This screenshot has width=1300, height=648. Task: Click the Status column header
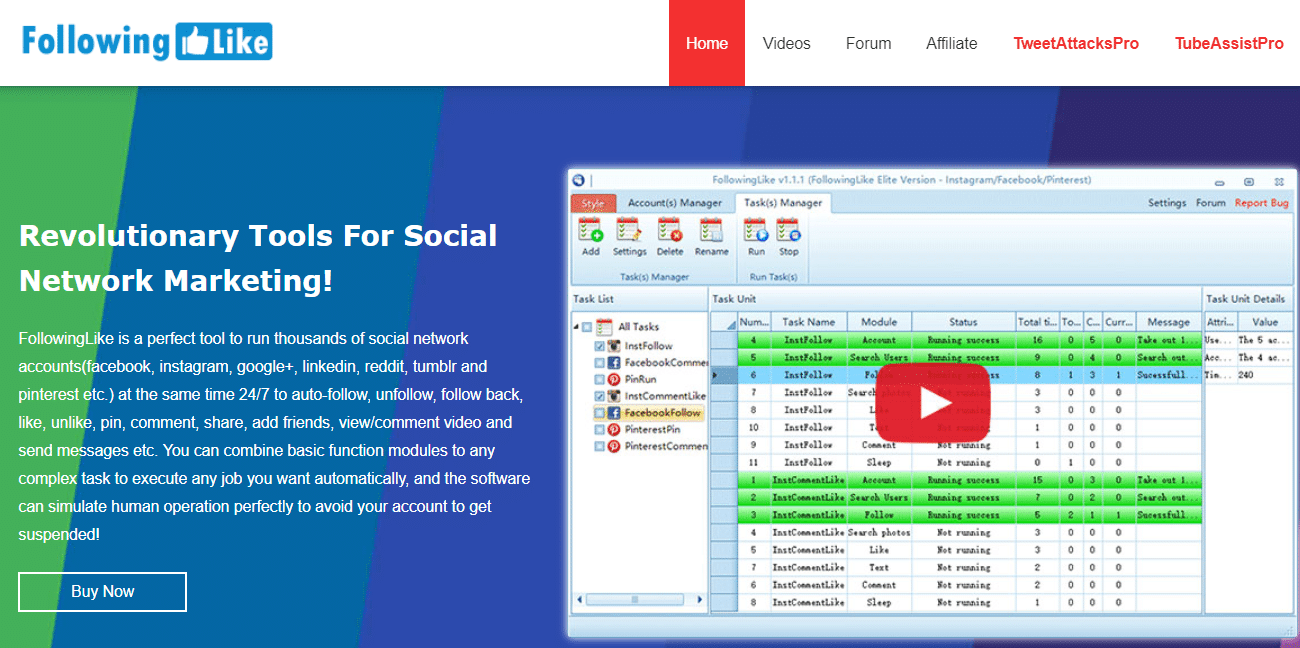pos(963,322)
